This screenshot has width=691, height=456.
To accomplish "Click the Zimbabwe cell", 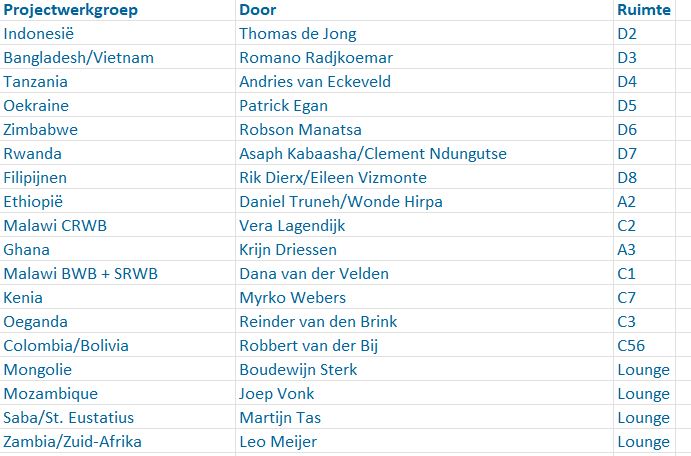I will (x=41, y=130).
